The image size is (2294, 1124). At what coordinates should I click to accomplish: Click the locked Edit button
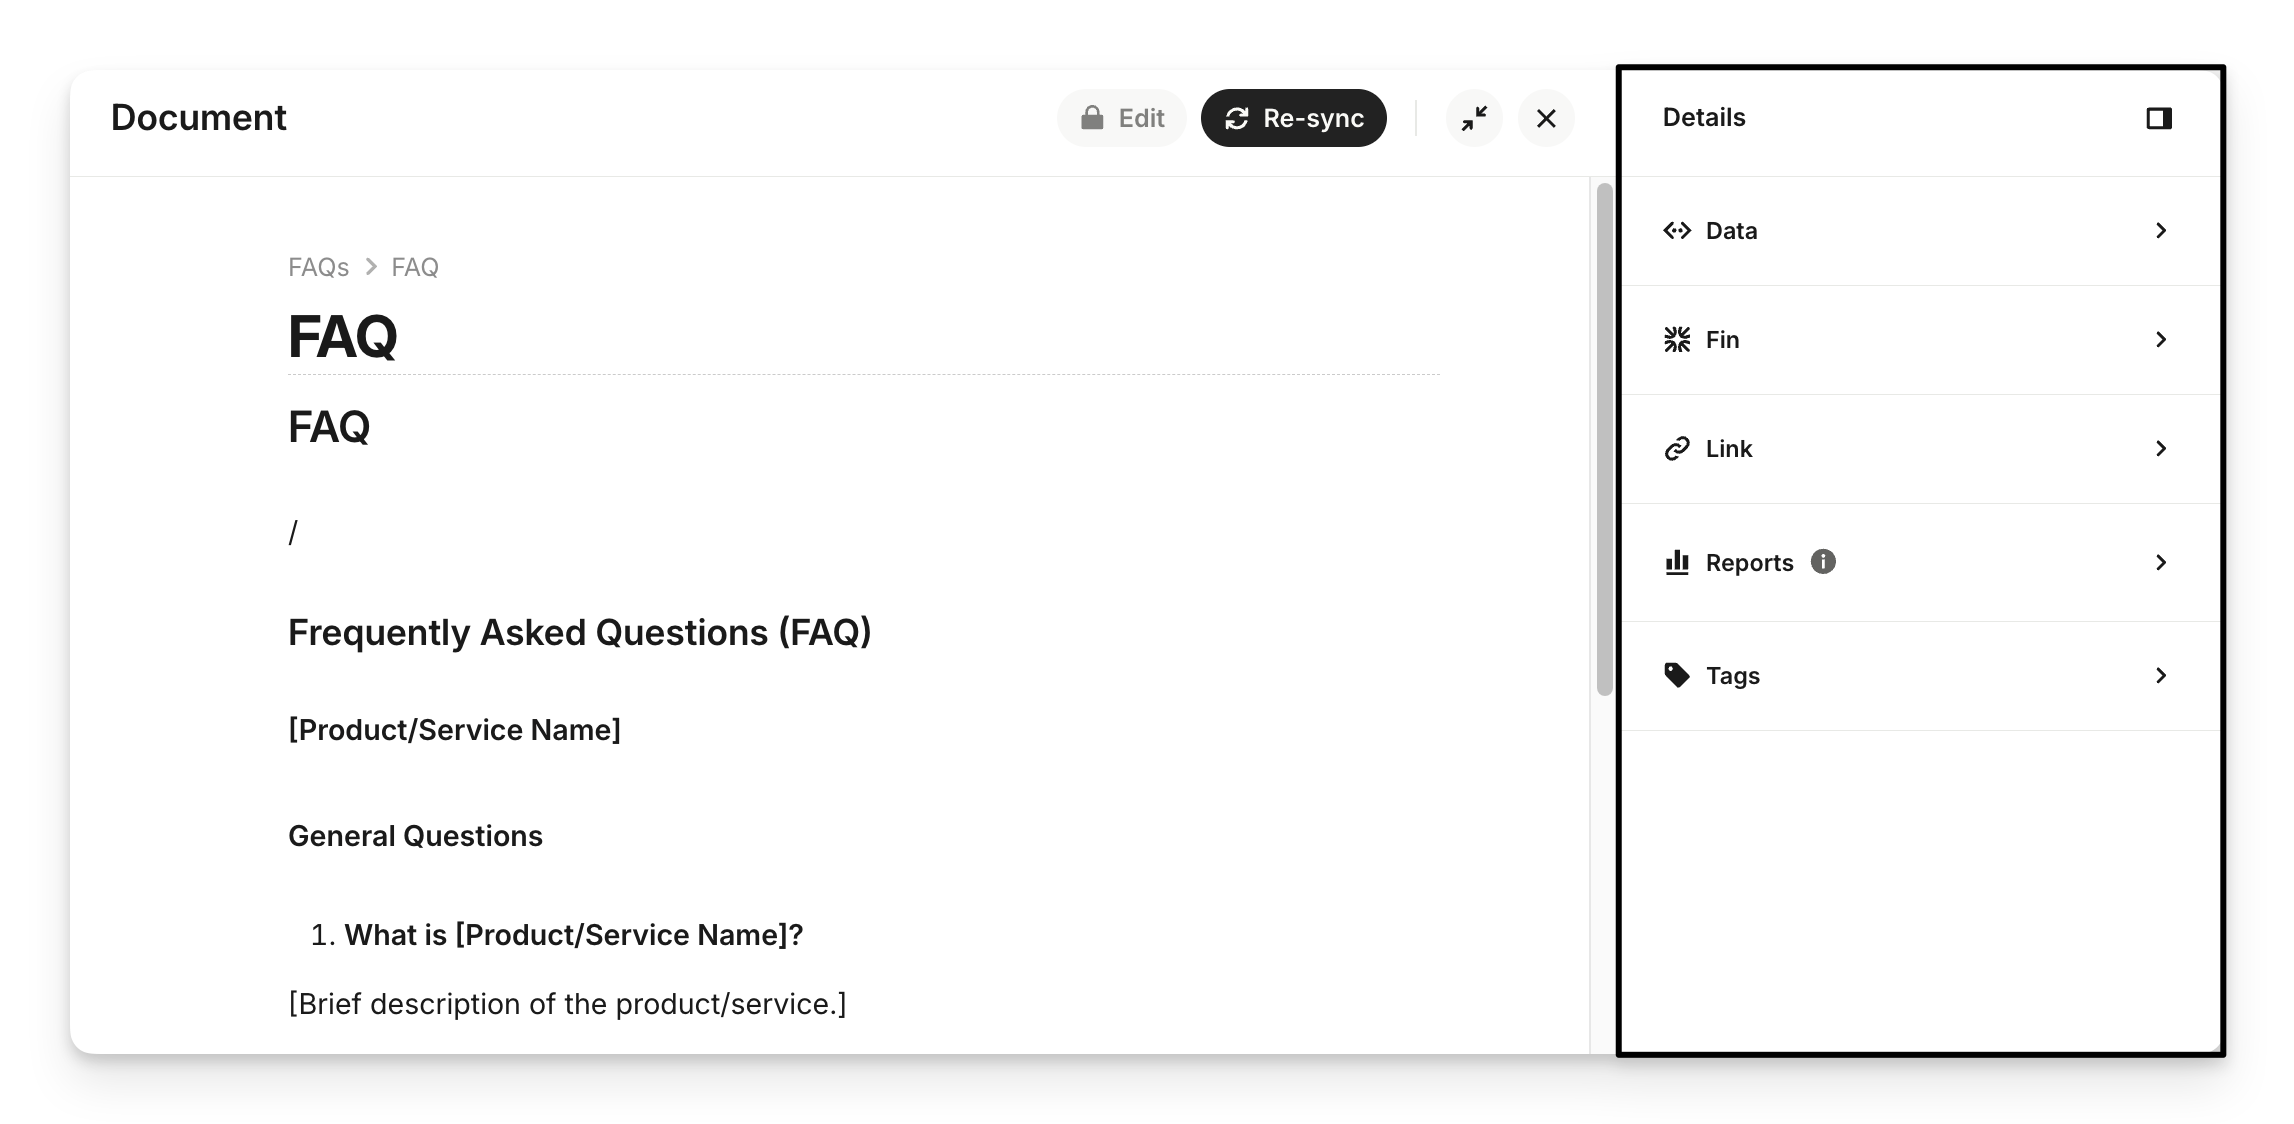(1121, 118)
